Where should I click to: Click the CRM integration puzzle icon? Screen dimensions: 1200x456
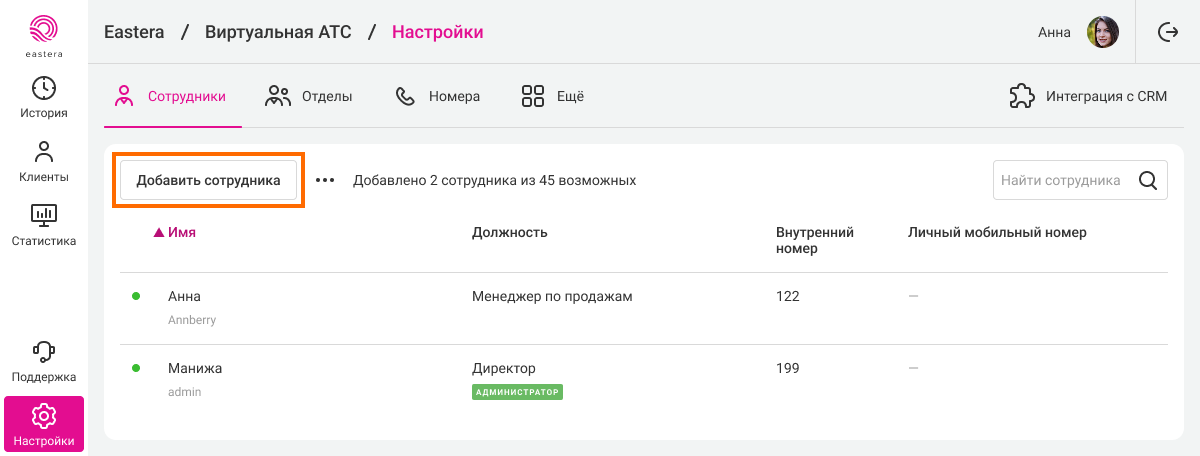(1022, 96)
